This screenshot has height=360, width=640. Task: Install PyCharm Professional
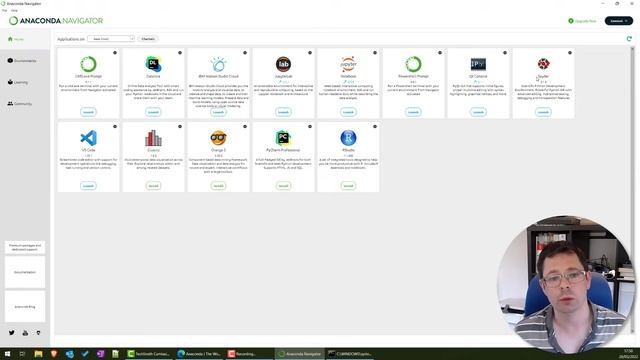click(x=283, y=186)
